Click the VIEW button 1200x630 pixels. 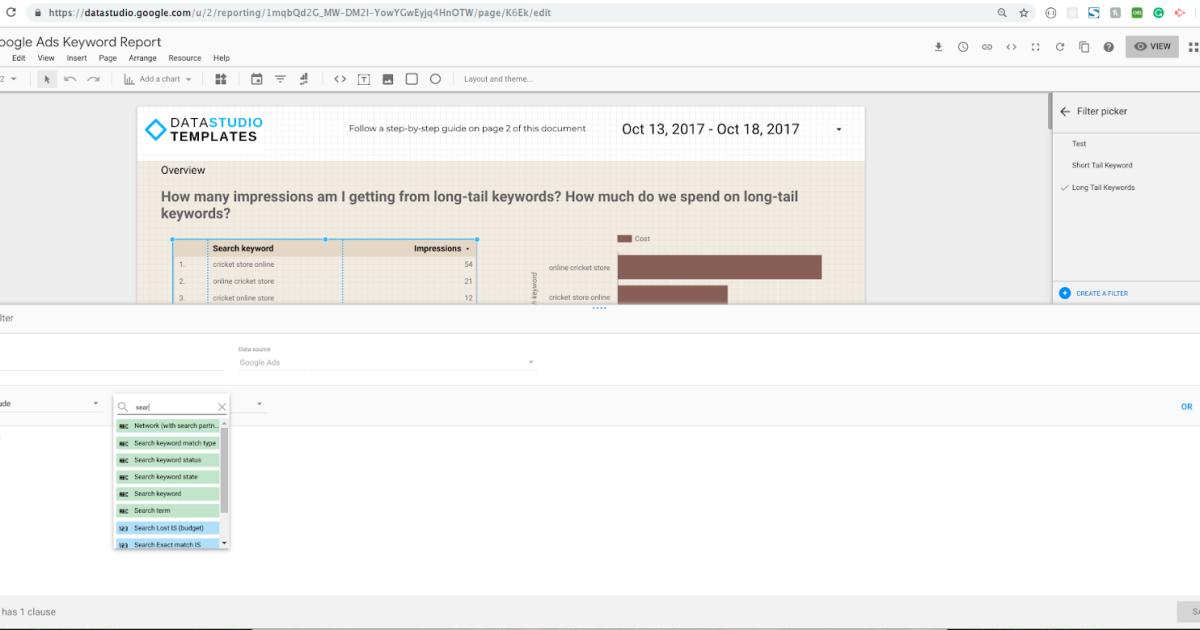click(x=1152, y=46)
